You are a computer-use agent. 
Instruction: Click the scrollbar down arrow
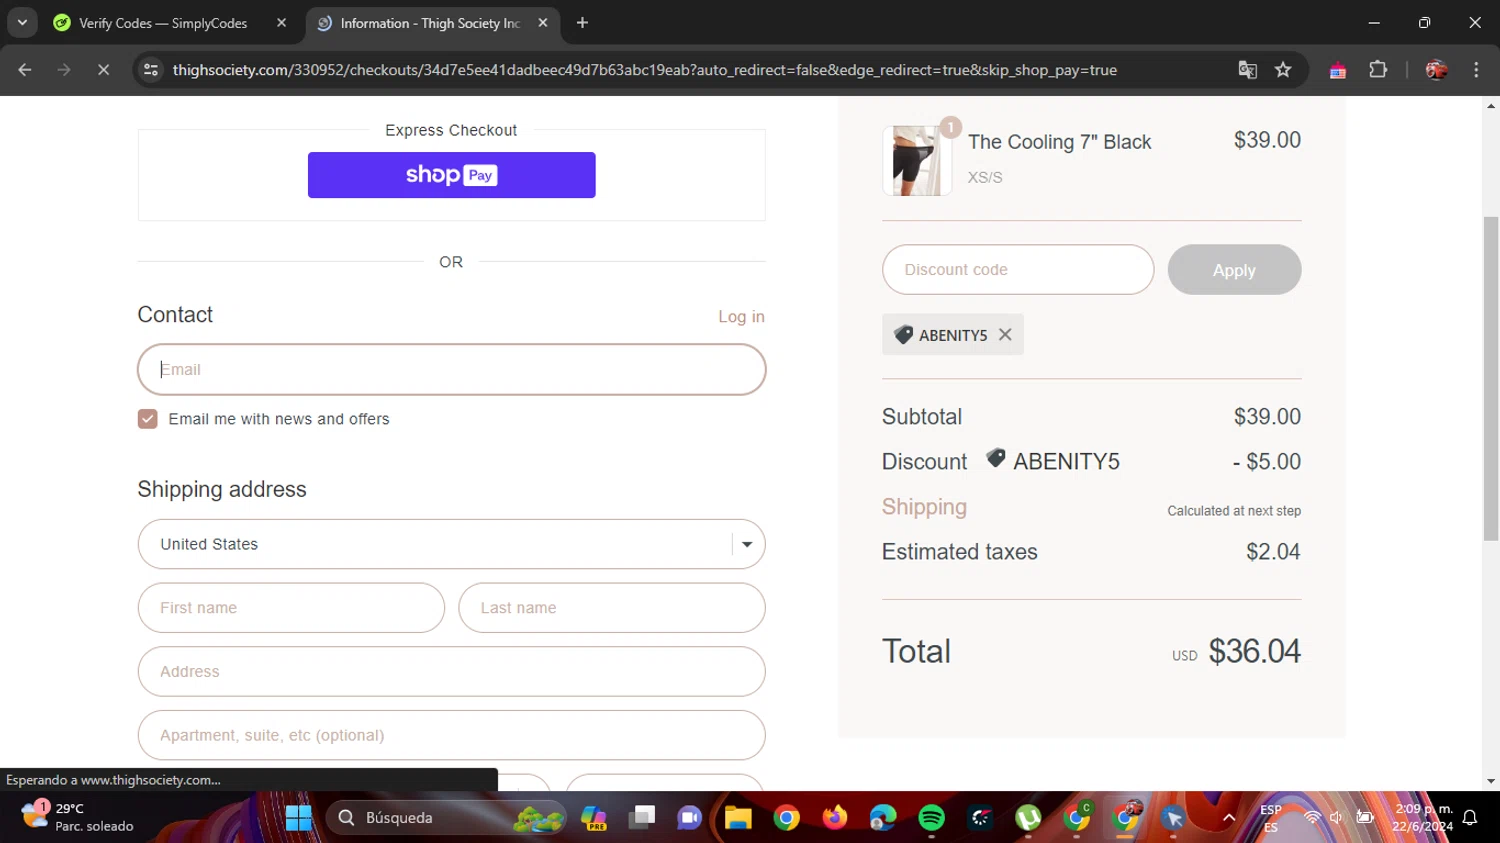(x=1491, y=782)
